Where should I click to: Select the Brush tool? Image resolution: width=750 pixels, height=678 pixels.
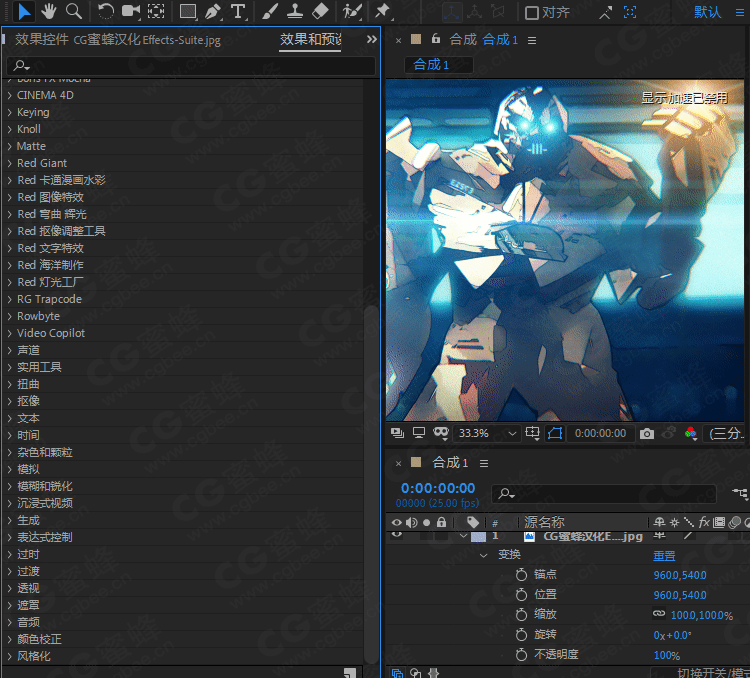point(270,11)
